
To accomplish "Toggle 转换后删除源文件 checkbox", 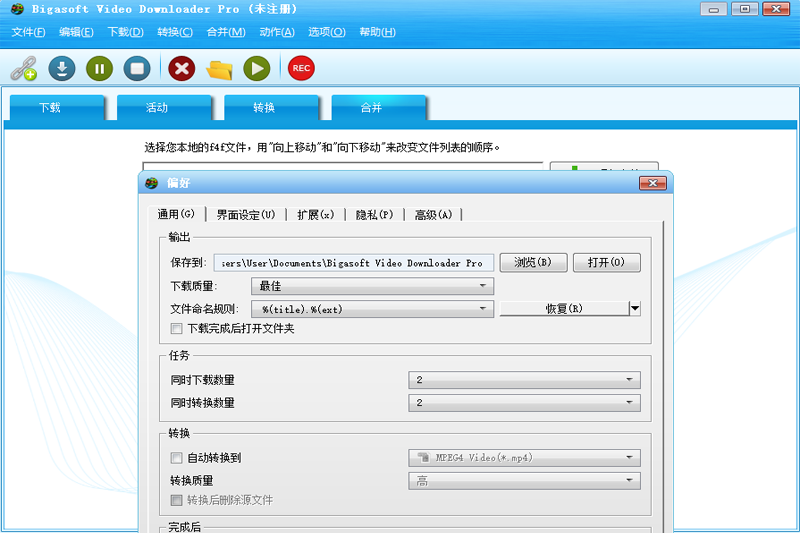I will (x=177, y=500).
